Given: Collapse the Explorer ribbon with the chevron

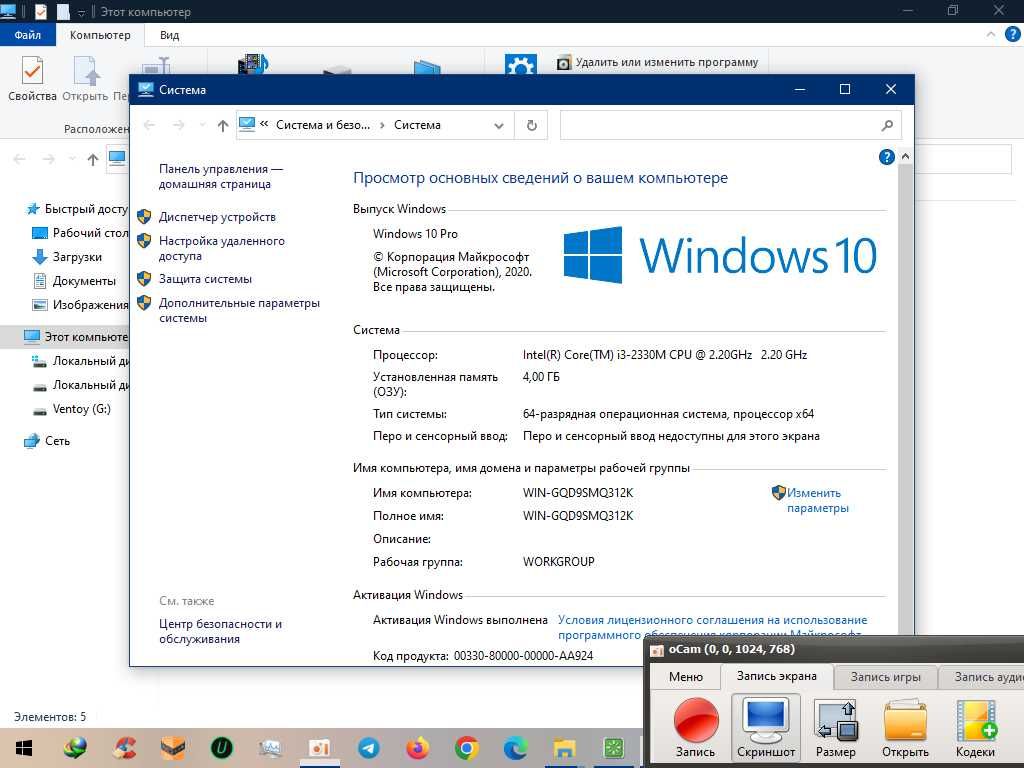Looking at the screenshot, I should coord(991,35).
